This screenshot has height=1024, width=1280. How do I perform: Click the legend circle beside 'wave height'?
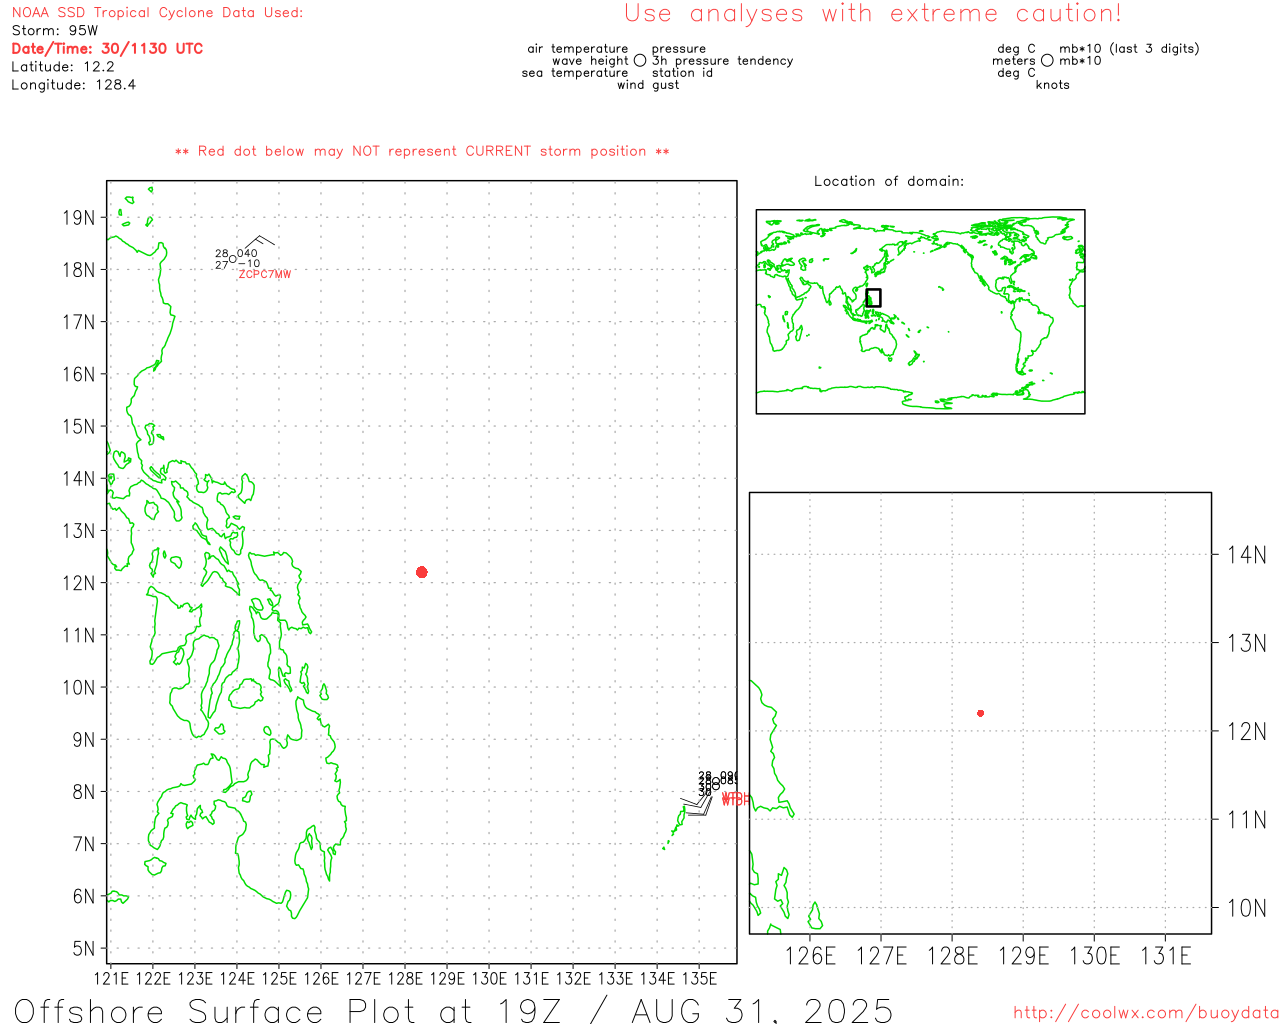tap(640, 61)
